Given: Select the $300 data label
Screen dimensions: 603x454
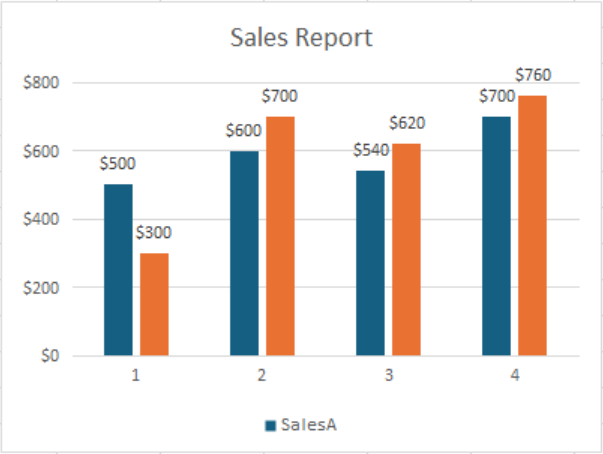Looking at the screenshot, I should [x=154, y=233].
